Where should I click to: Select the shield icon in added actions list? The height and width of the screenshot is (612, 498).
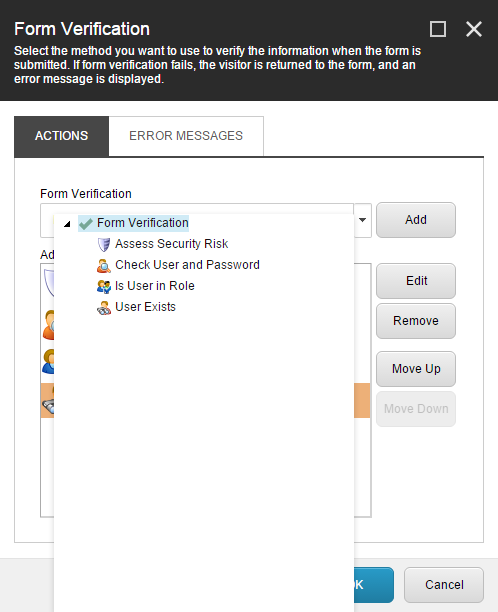point(49,283)
